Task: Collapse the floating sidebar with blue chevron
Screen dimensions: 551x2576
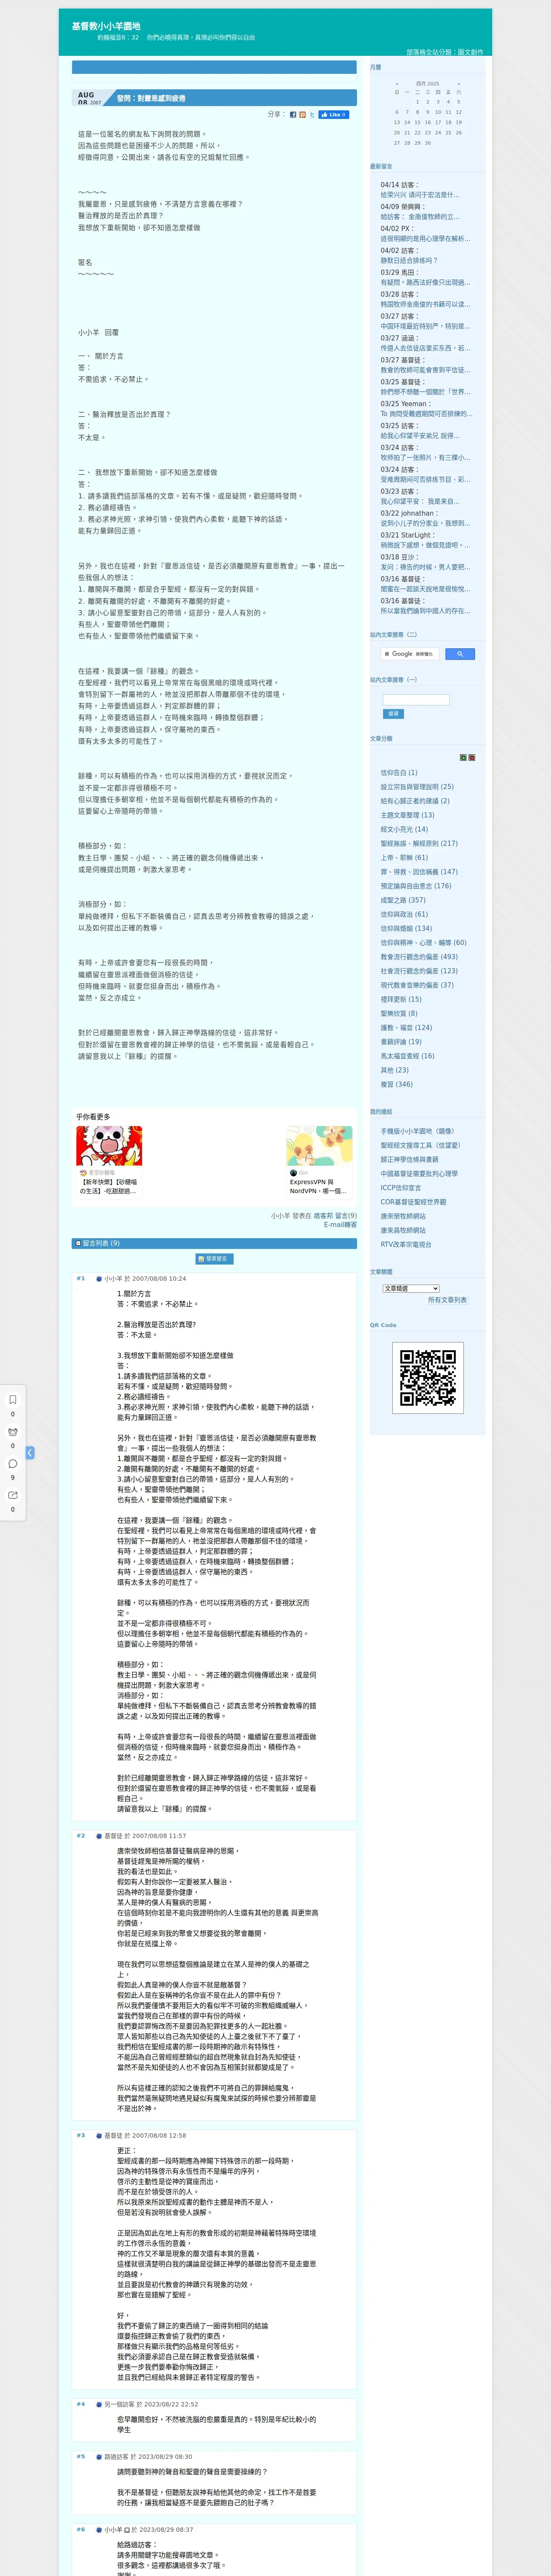Action: coord(30,1453)
